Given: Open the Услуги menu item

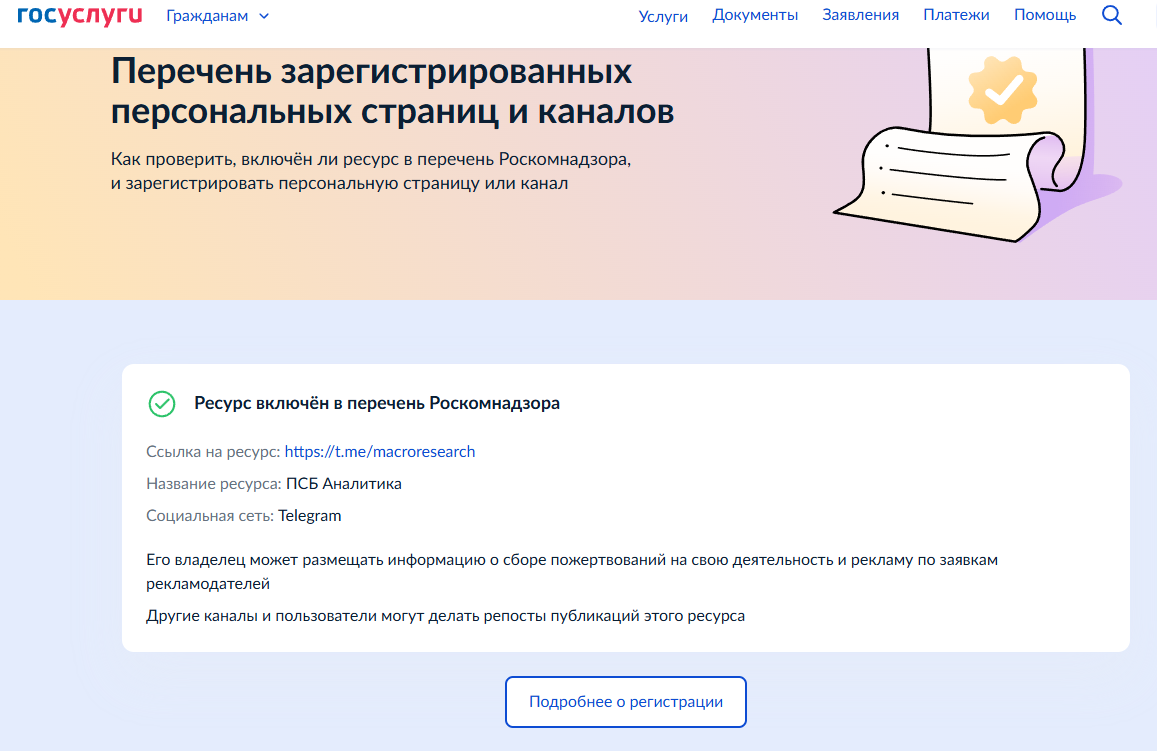Looking at the screenshot, I should click(663, 15).
